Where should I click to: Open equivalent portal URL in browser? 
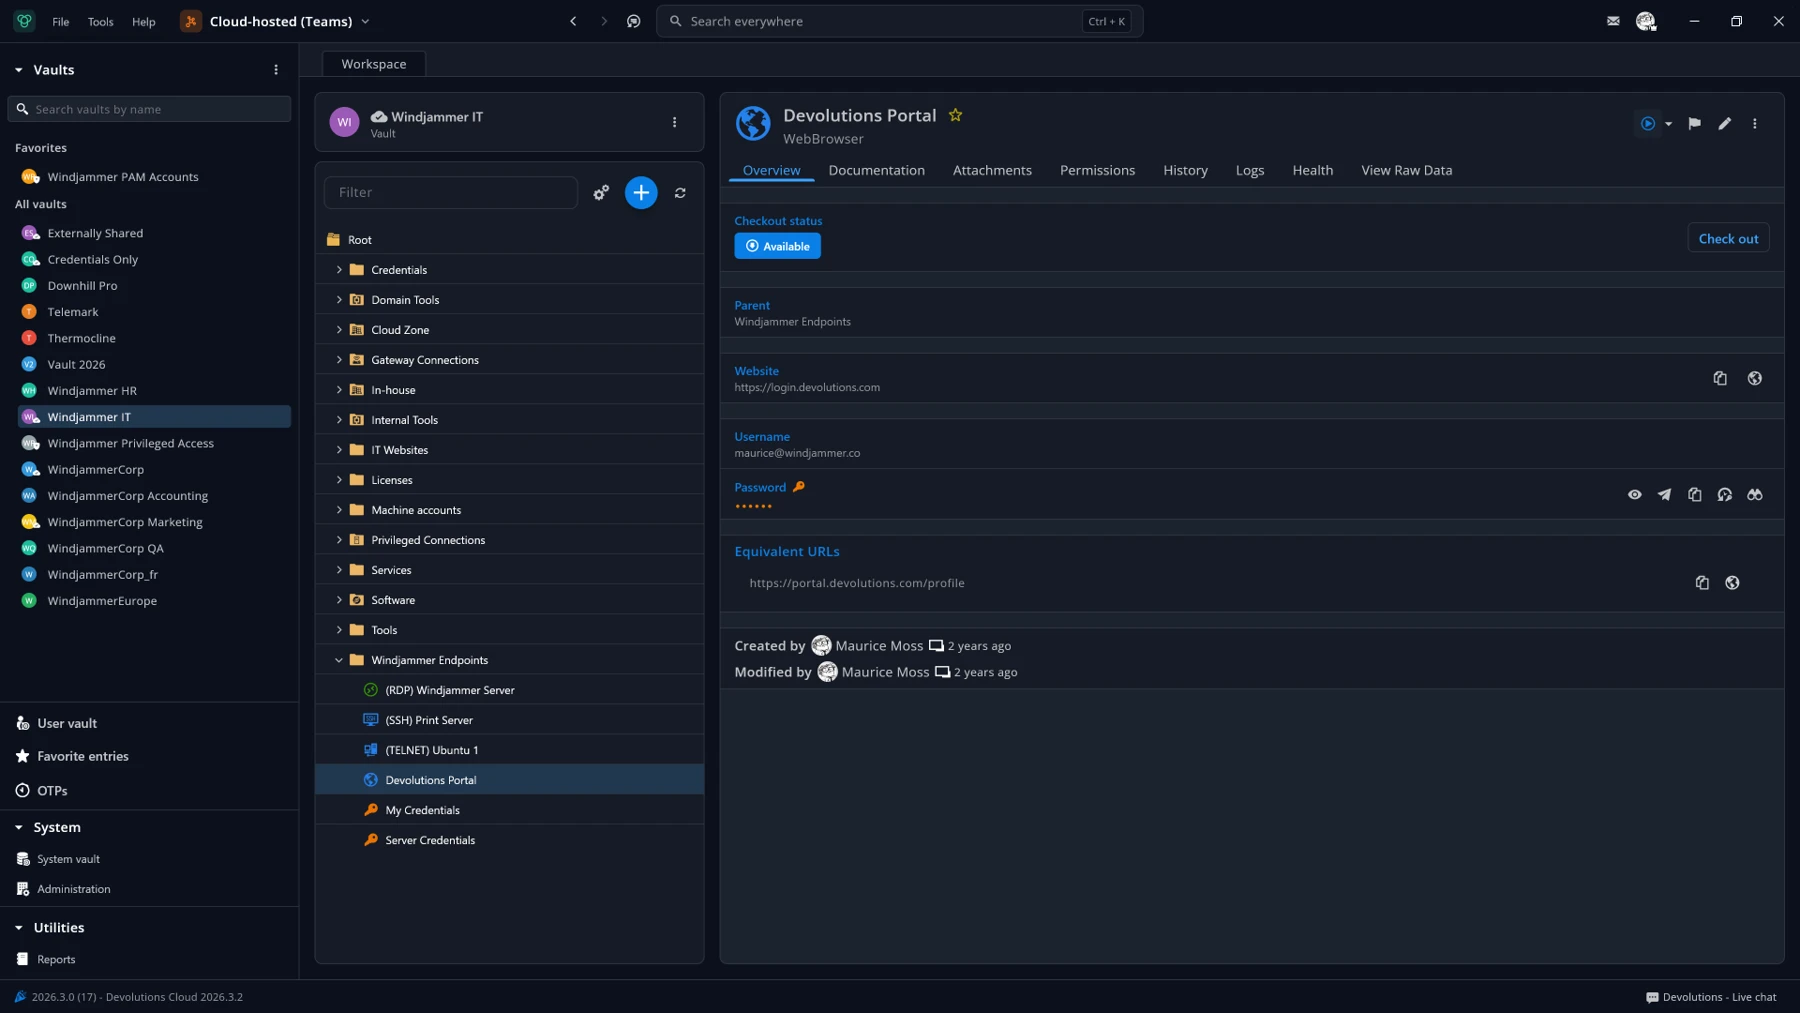pos(1732,583)
